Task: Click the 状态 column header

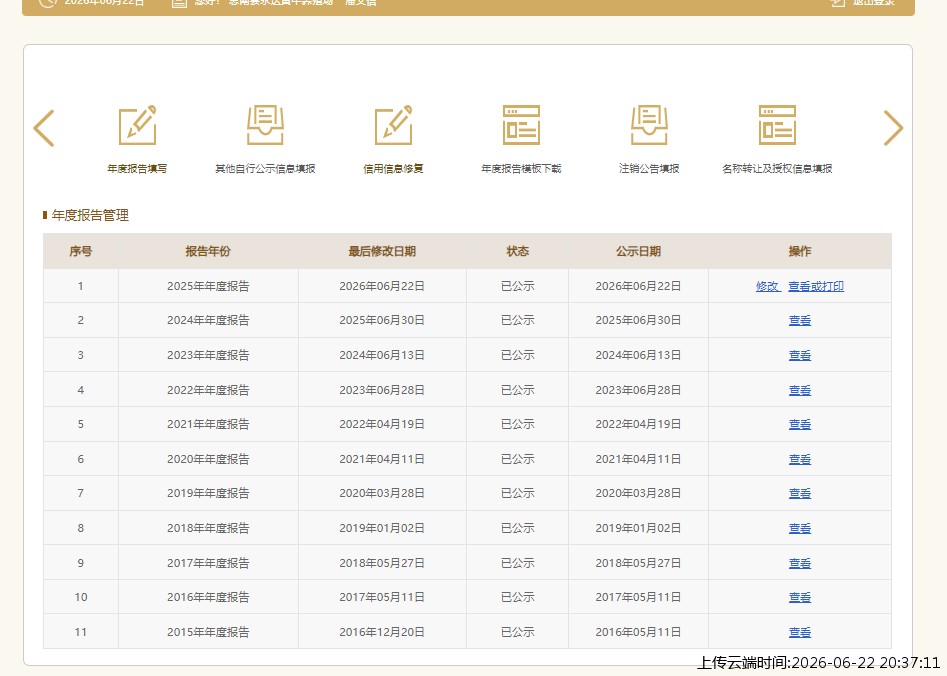Action: (518, 251)
